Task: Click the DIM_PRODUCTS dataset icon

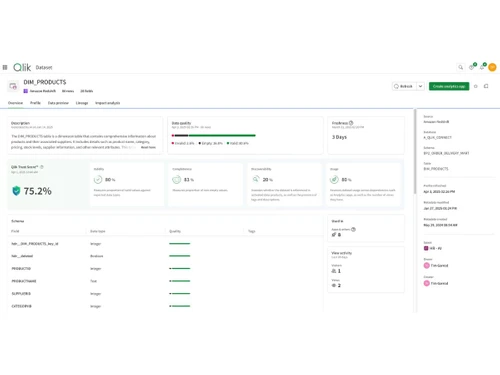Action: point(13,86)
